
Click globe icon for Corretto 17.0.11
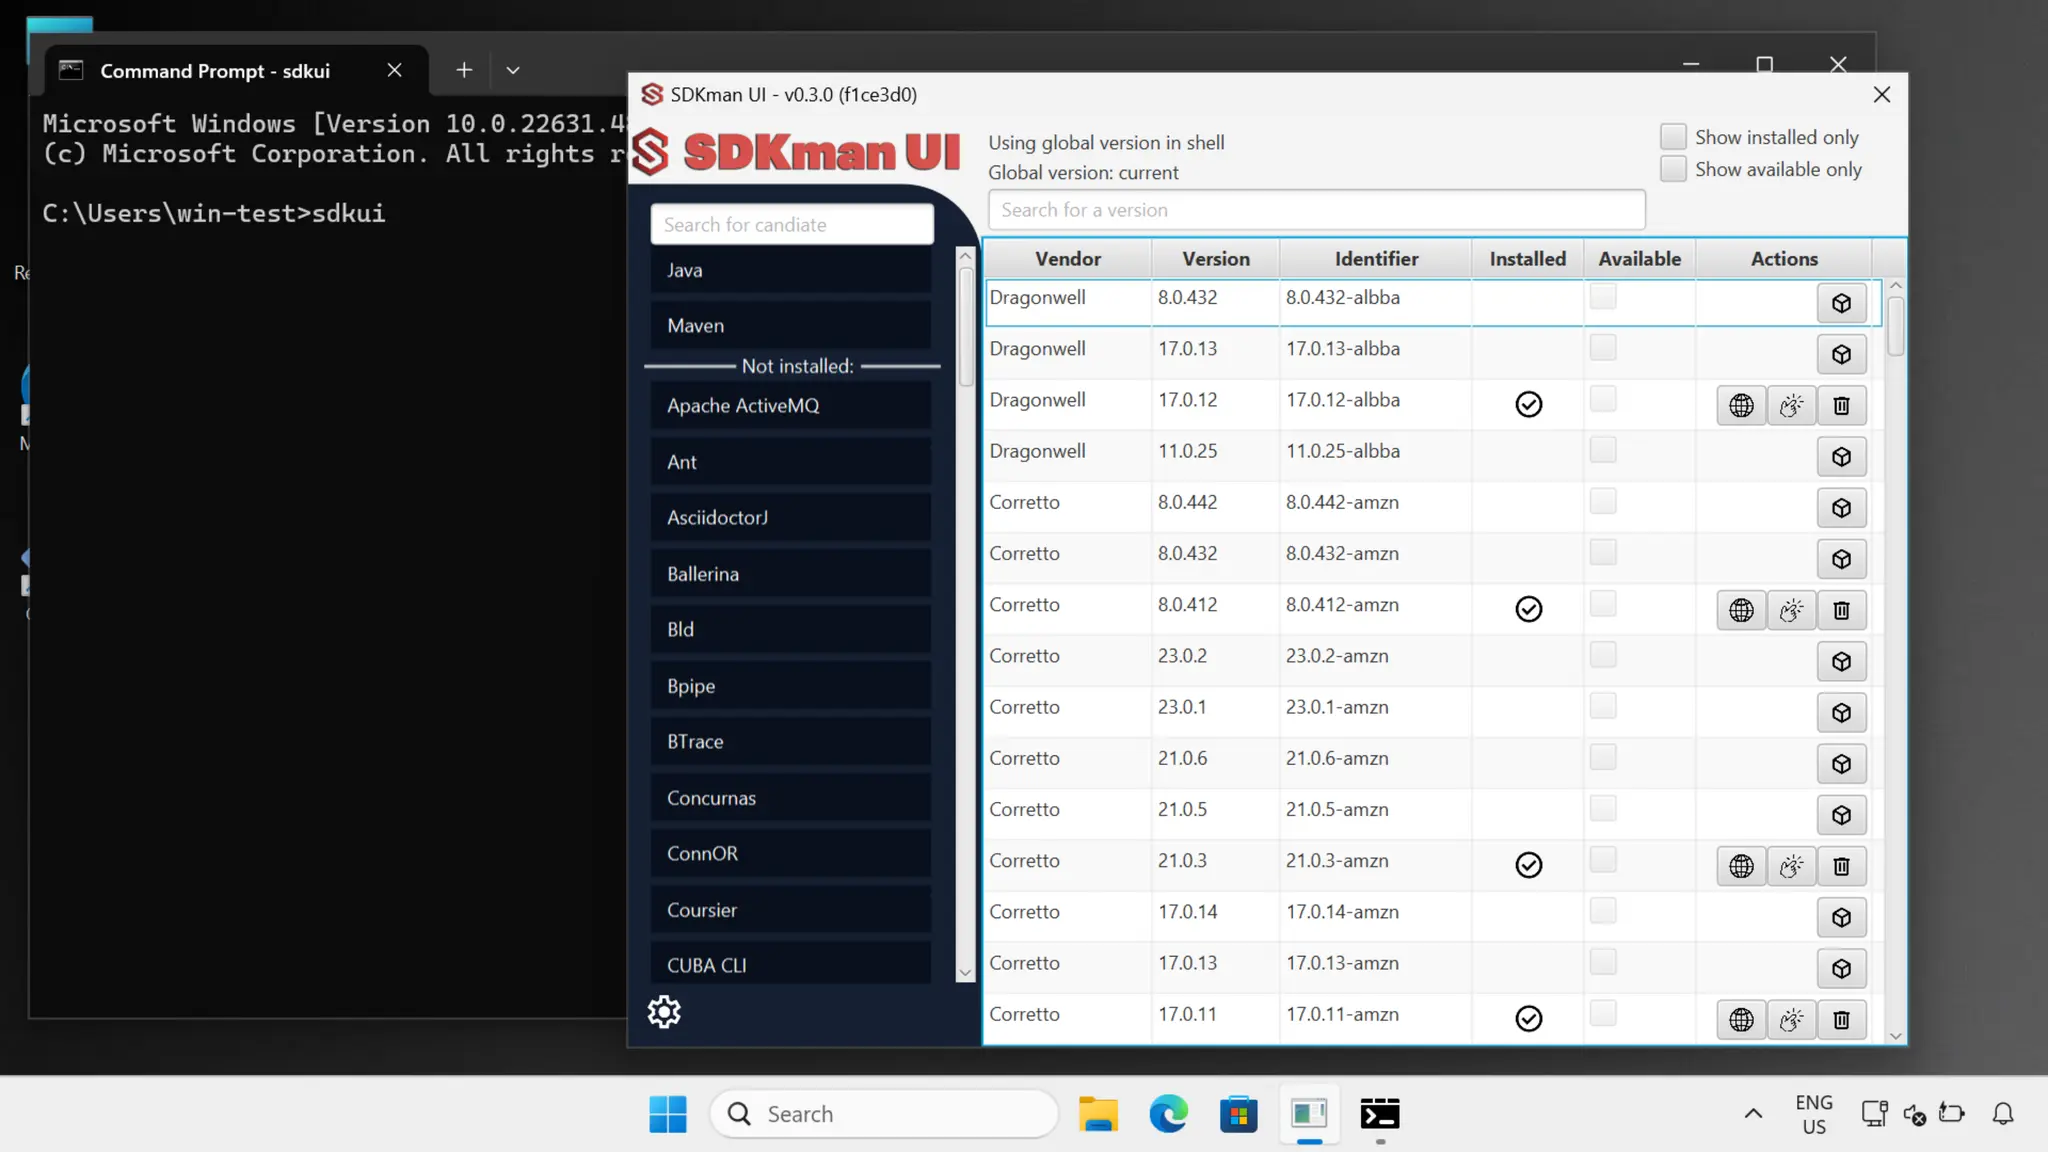point(1741,1019)
